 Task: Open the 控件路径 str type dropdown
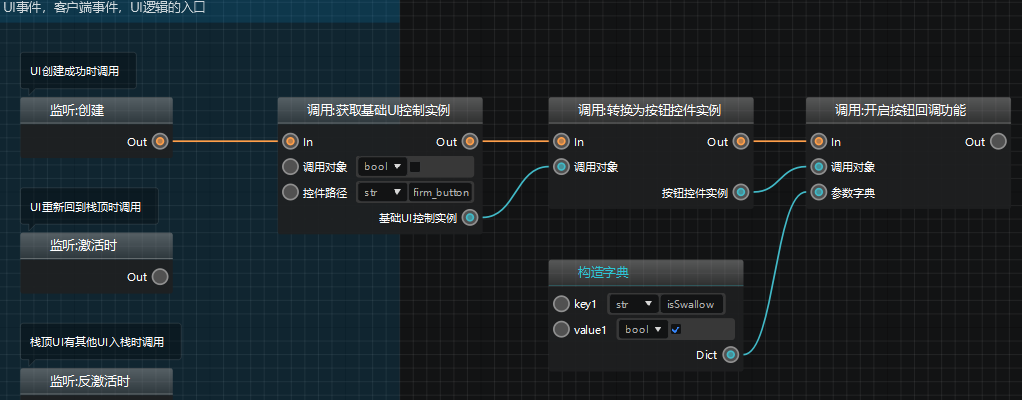point(381,192)
